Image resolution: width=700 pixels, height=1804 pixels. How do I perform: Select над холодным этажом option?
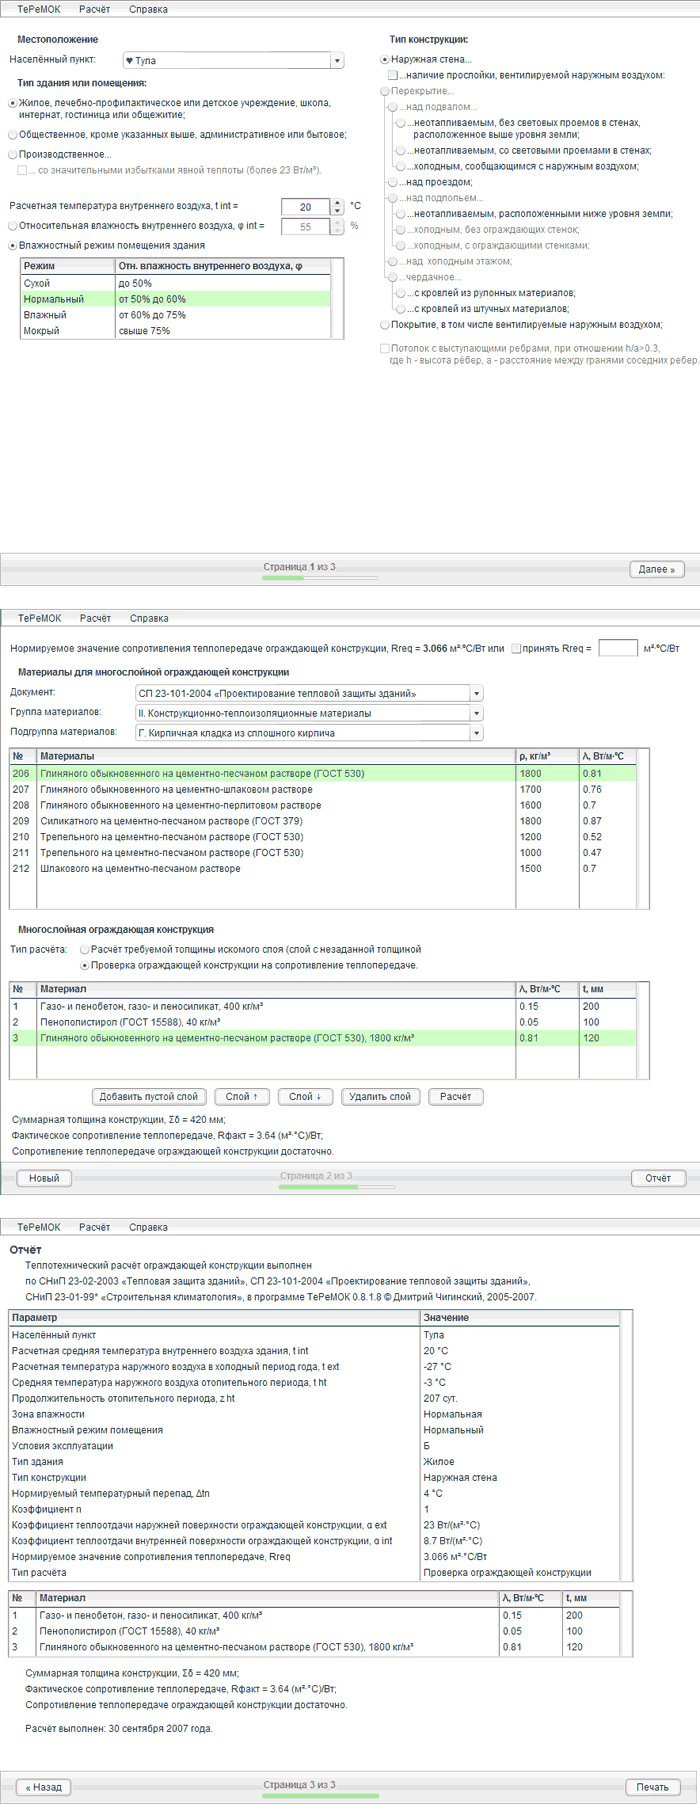tap(394, 261)
